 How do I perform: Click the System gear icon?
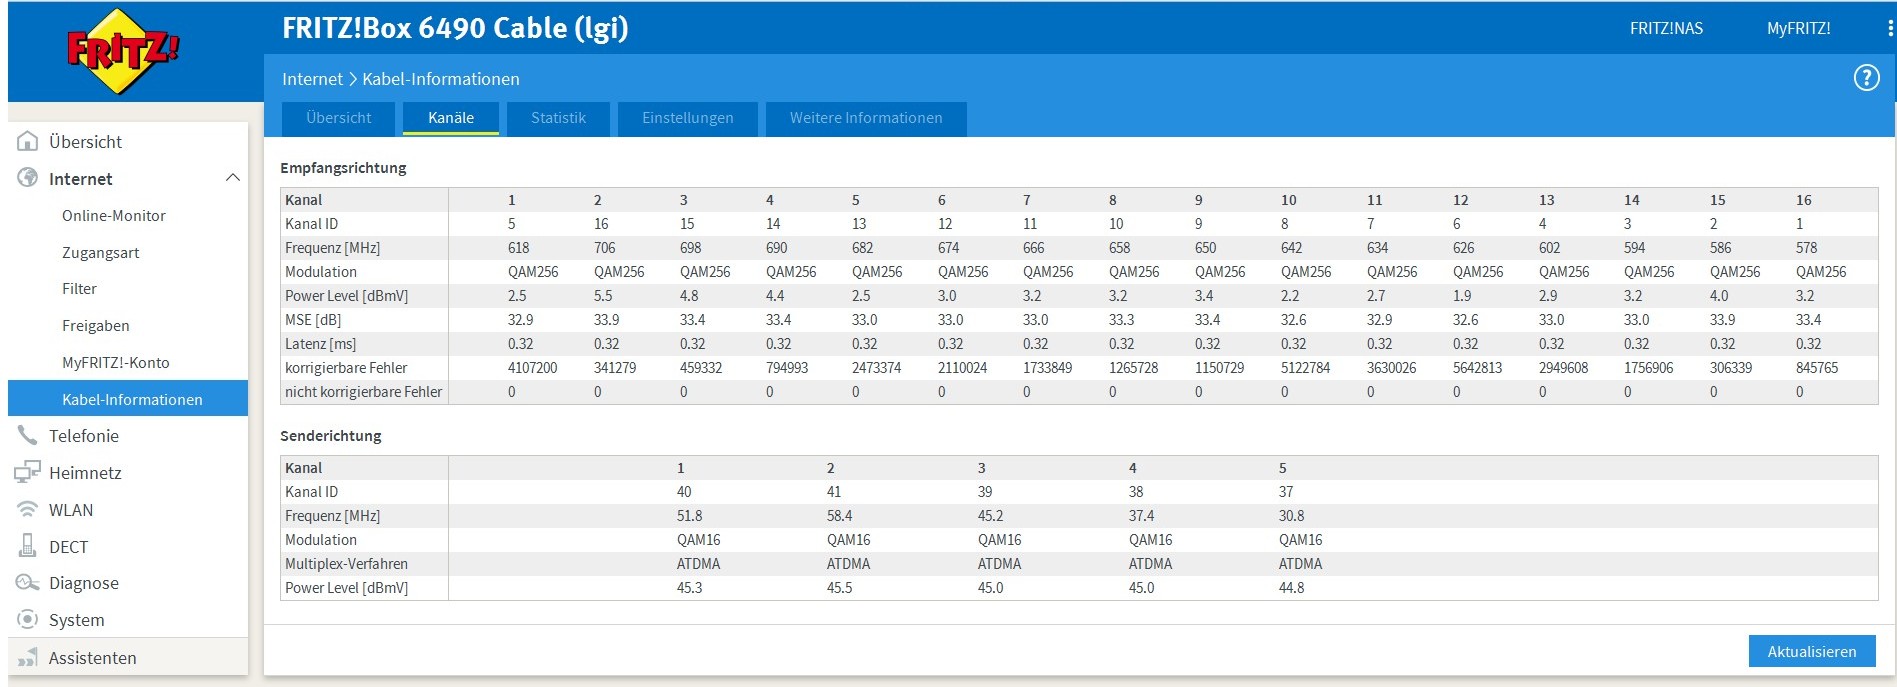point(28,619)
